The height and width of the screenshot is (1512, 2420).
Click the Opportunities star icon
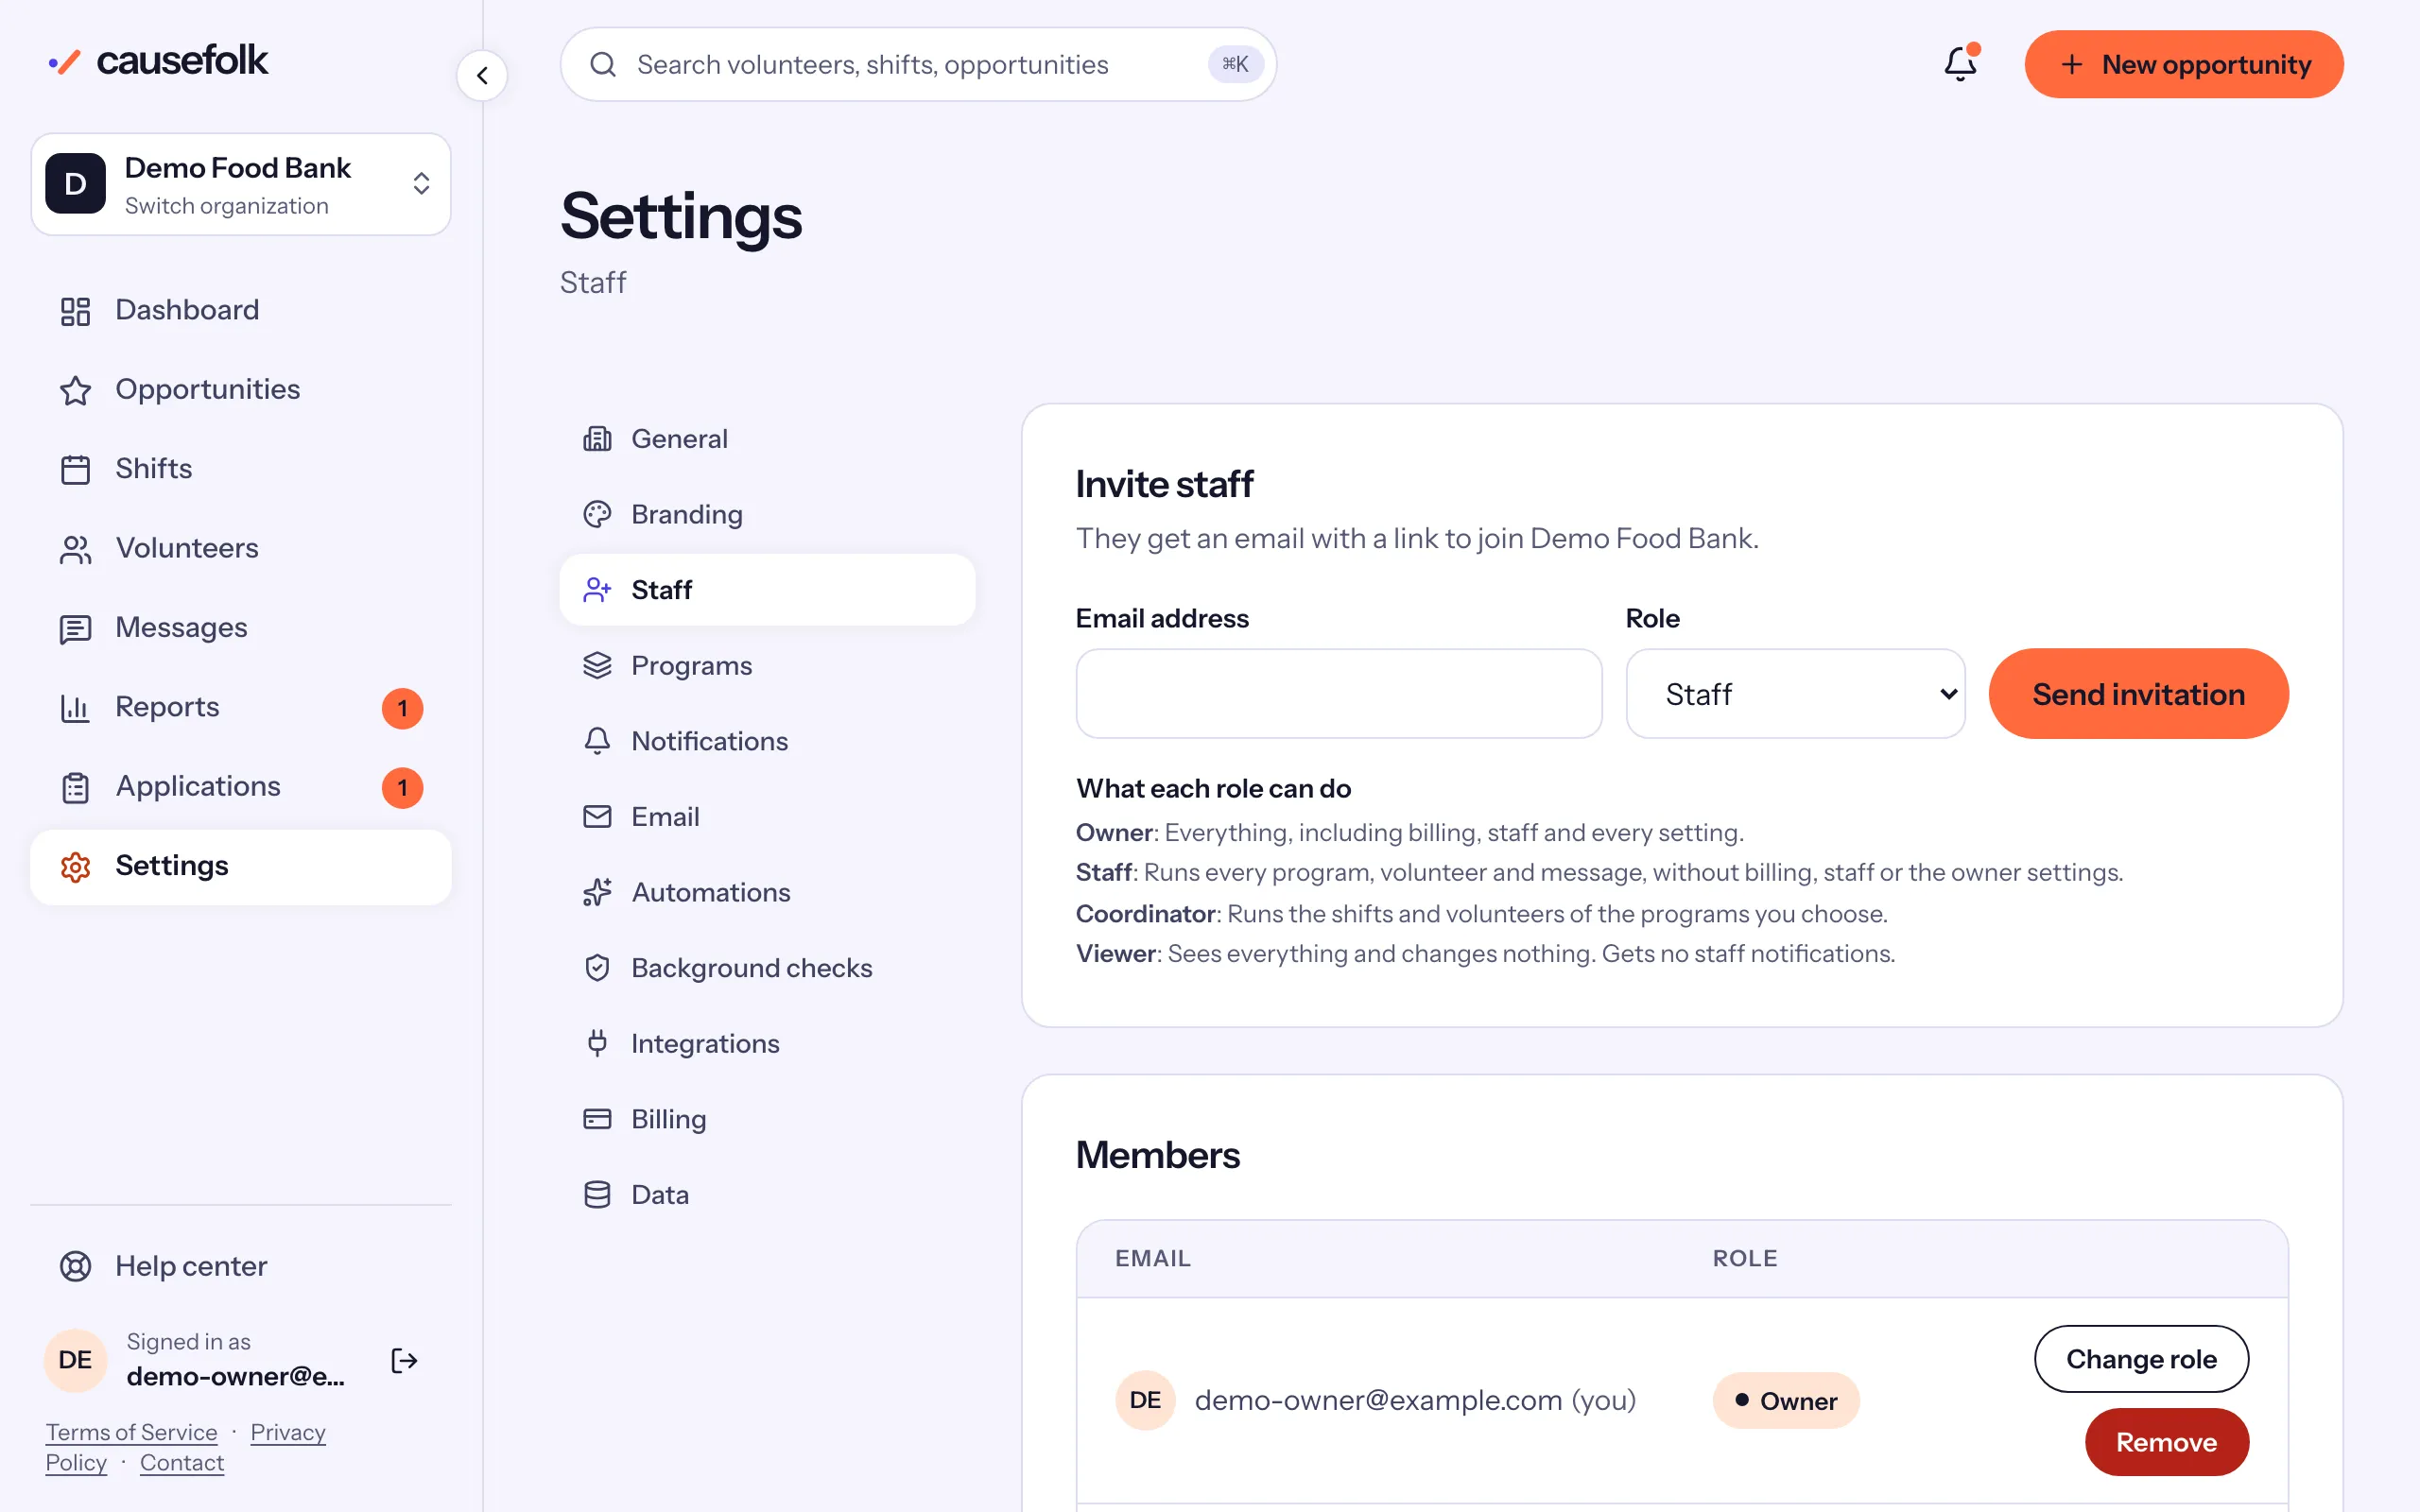tap(75, 390)
